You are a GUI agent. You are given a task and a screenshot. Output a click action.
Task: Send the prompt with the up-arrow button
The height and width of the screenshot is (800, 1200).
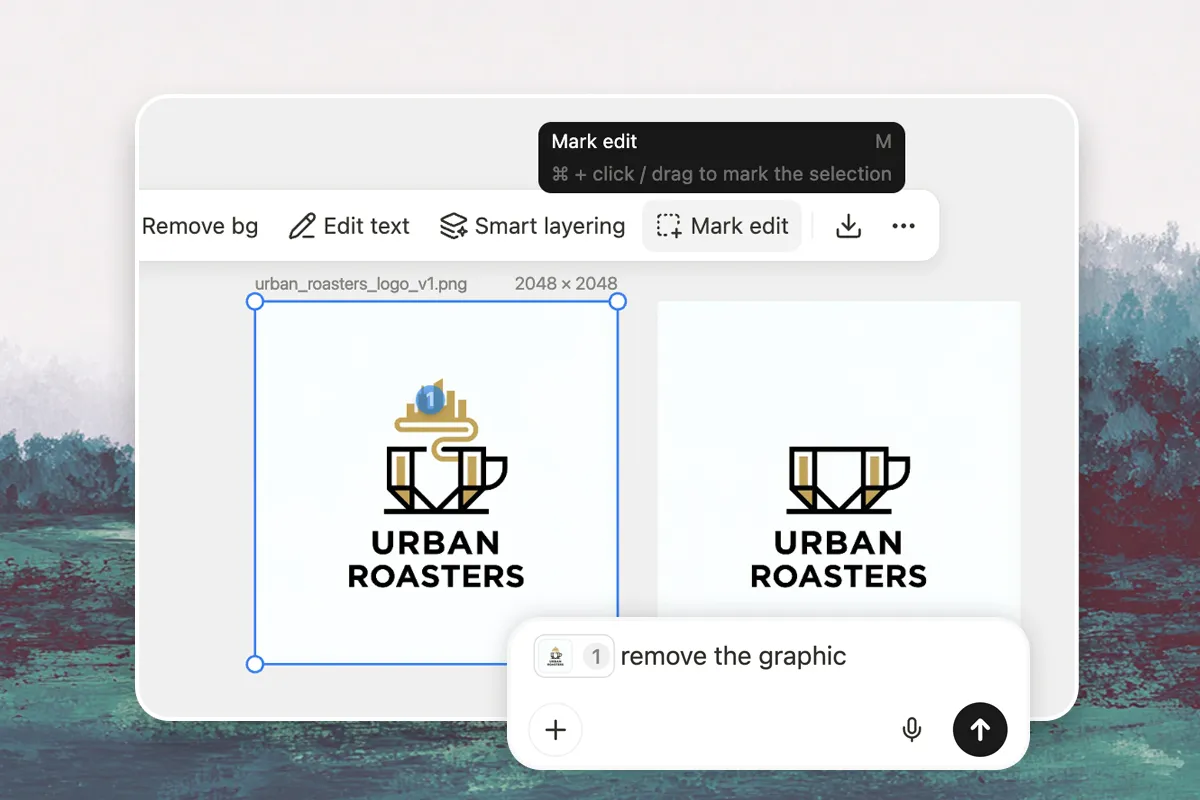[x=980, y=730]
